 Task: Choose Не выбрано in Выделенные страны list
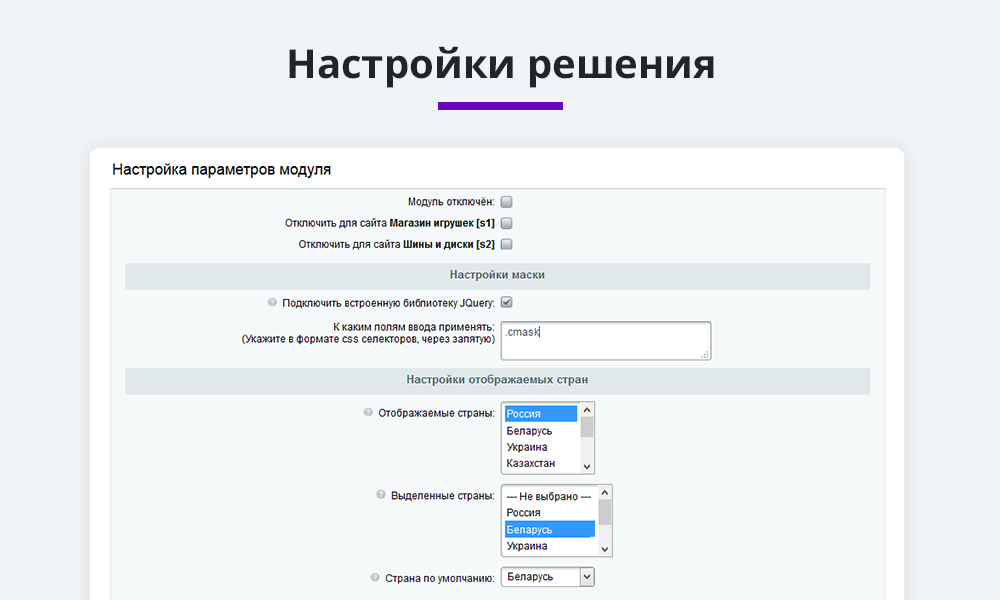(x=550, y=496)
